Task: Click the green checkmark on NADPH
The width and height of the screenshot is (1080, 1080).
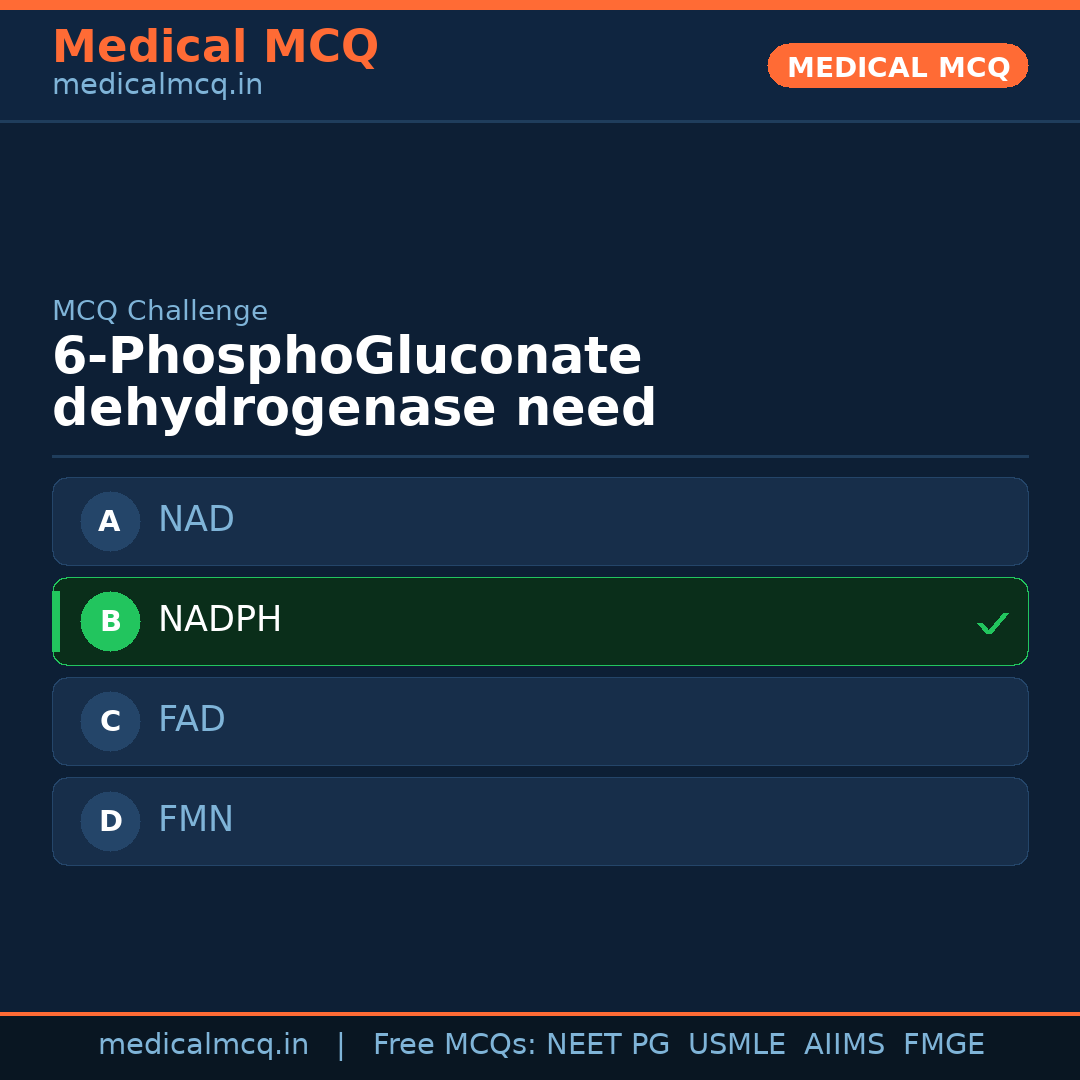Action: 992,623
